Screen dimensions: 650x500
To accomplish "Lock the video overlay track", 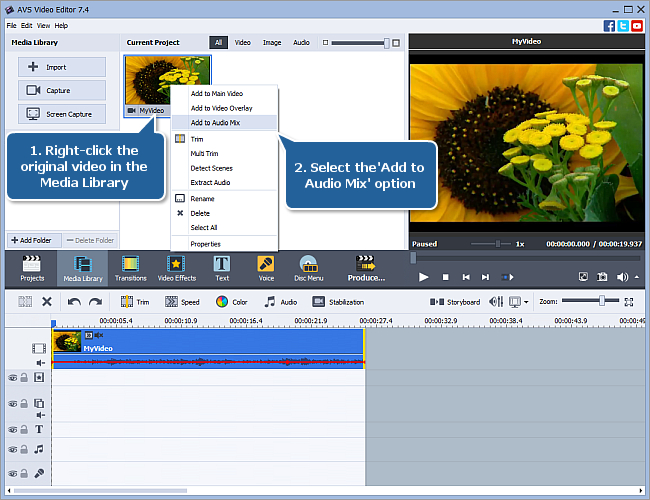I will click(x=24, y=403).
